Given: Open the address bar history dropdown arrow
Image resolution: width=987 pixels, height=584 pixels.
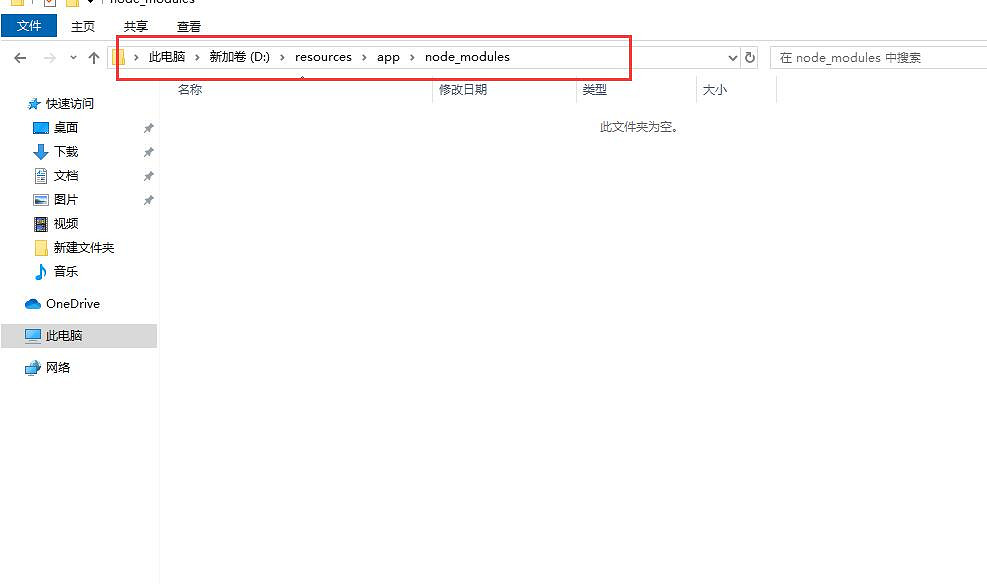Looking at the screenshot, I should (x=733, y=57).
